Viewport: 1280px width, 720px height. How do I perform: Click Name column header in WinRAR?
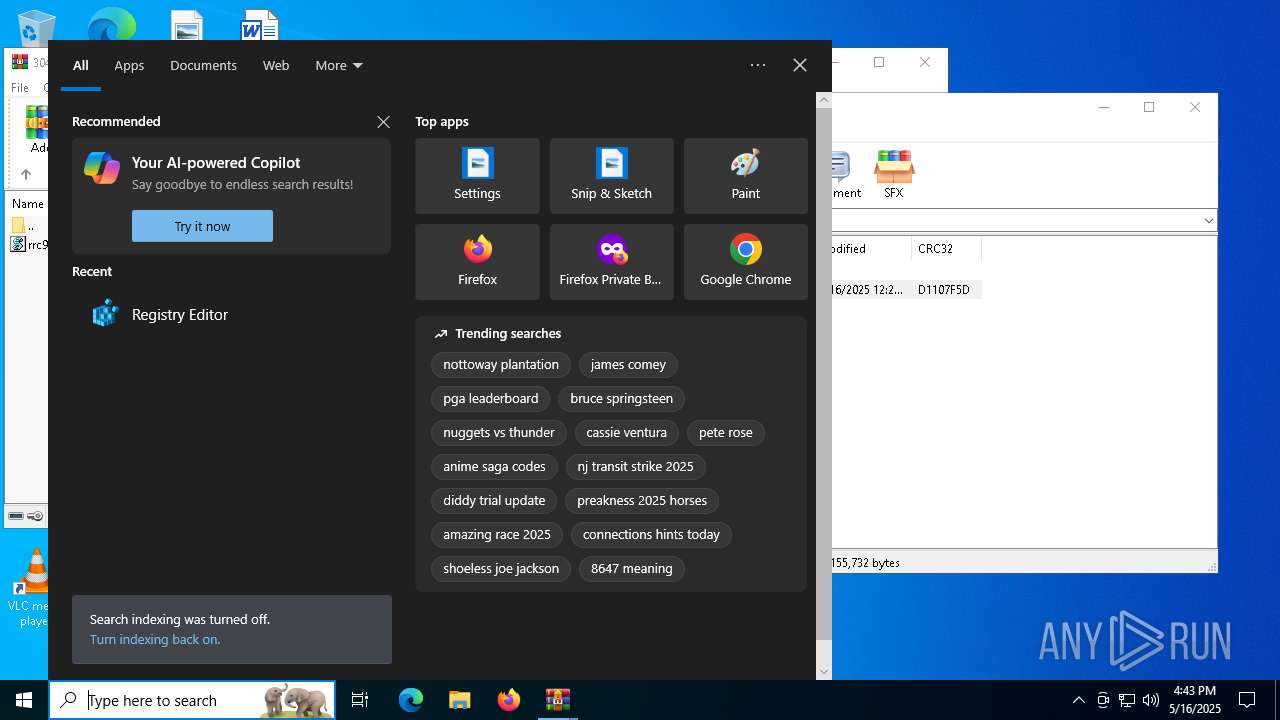tap(27, 204)
